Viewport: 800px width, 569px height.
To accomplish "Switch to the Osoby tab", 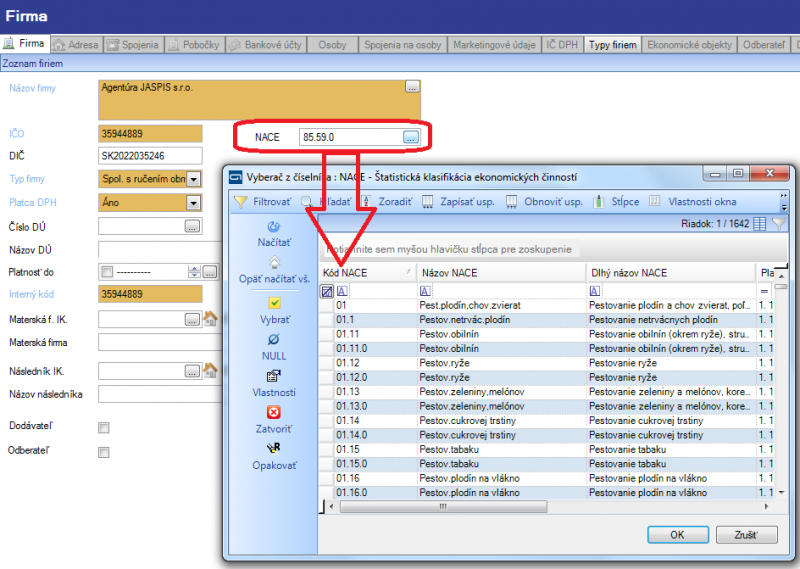I will 332,45.
